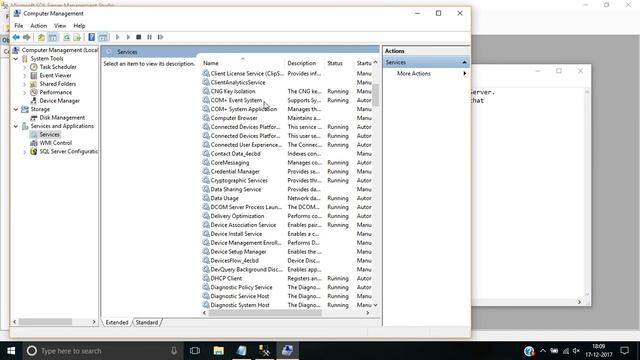Click the Start Service play icon
Screen dimensions: 640x360
[118, 37]
